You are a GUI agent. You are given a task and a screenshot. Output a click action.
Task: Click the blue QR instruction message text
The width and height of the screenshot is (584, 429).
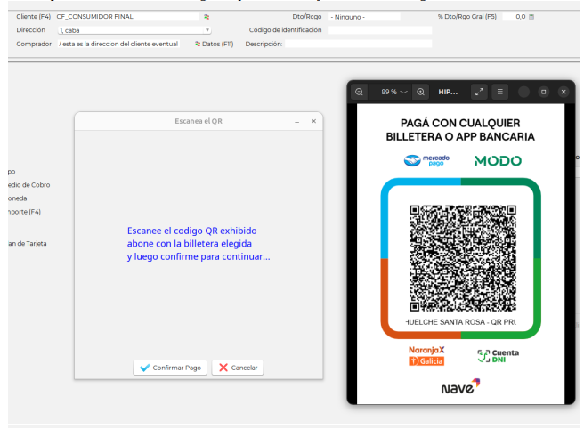click(199, 244)
